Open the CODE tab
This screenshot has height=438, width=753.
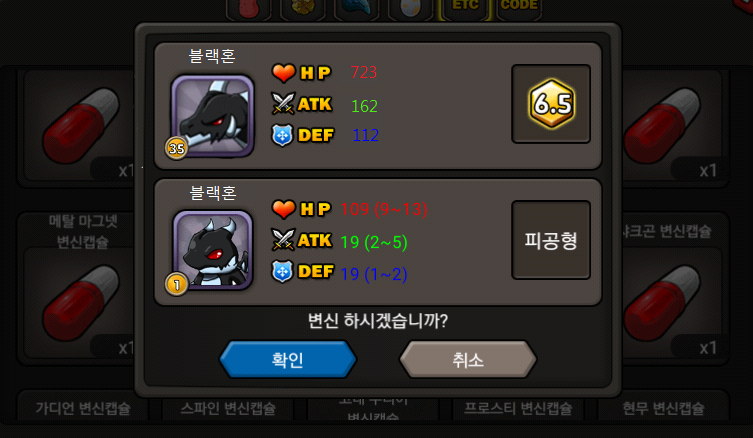[x=519, y=8]
